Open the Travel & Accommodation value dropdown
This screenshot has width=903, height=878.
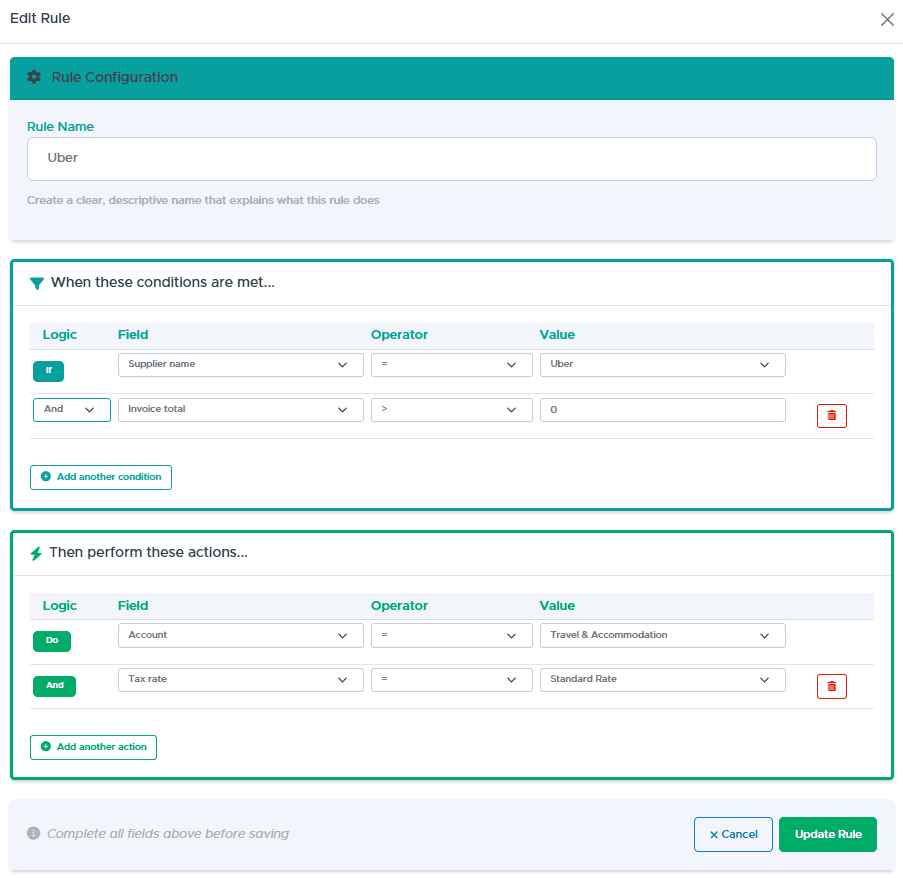click(x=662, y=635)
